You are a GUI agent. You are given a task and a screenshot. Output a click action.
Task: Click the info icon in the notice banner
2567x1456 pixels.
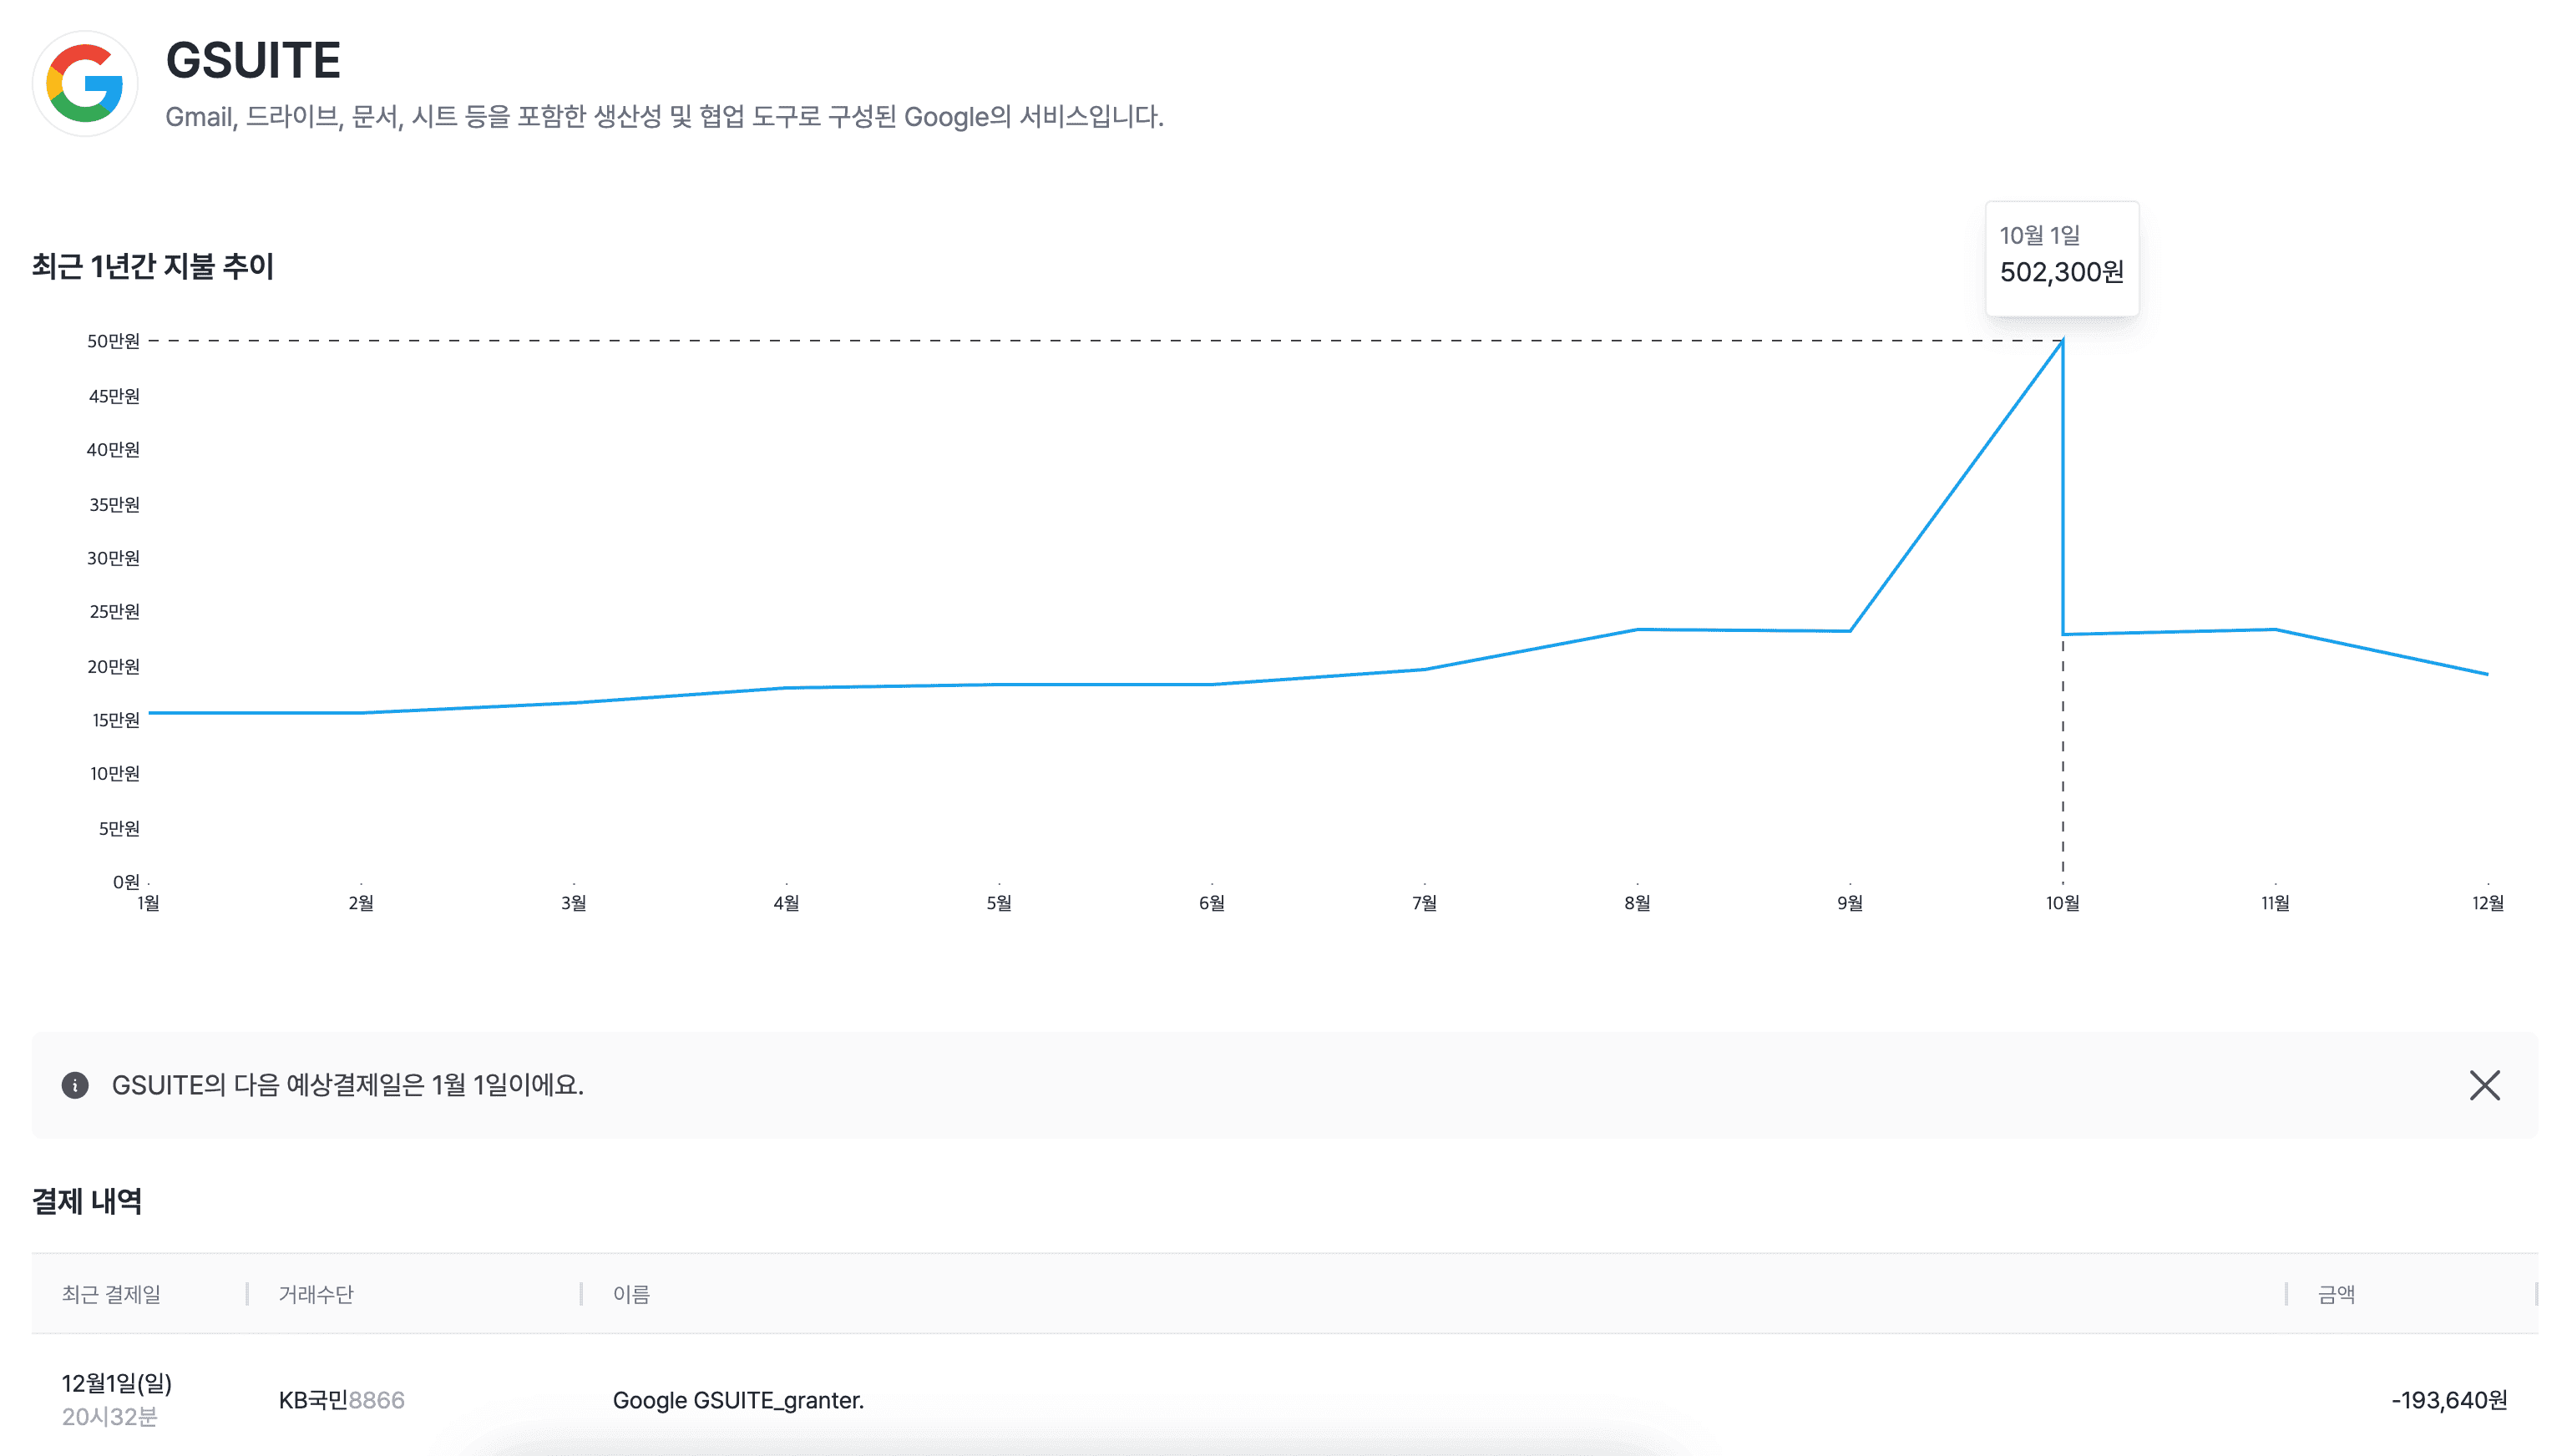pyautogui.click(x=75, y=1085)
